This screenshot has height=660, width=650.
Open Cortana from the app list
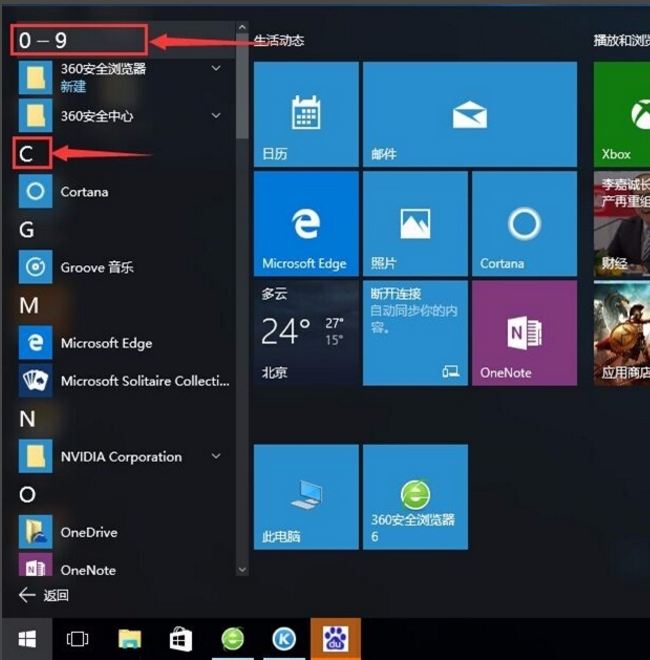point(84,192)
